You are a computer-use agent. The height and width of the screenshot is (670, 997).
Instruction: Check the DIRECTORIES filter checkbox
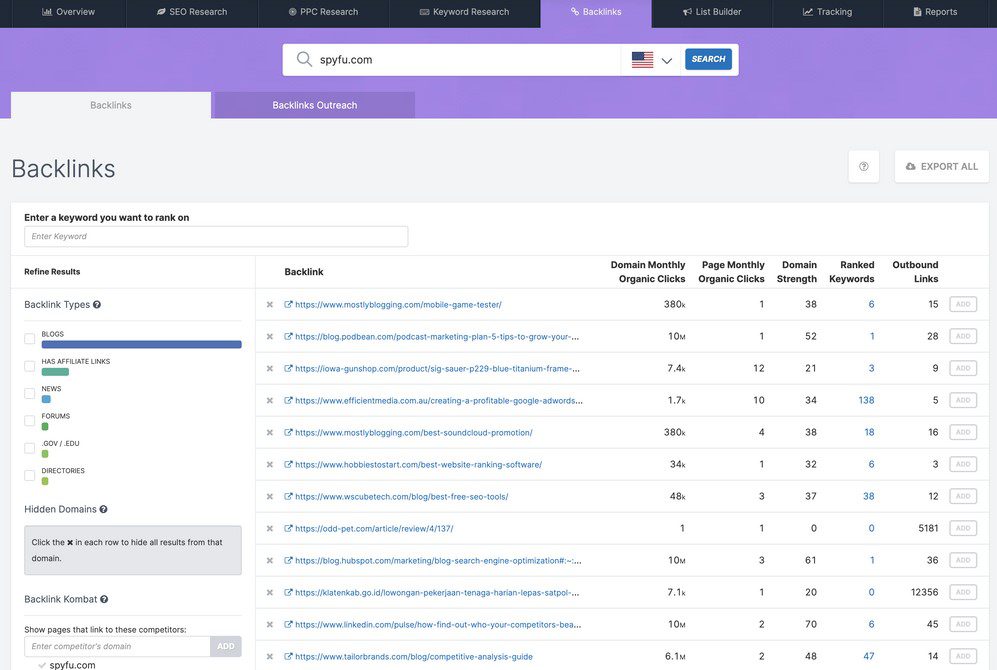(x=29, y=475)
